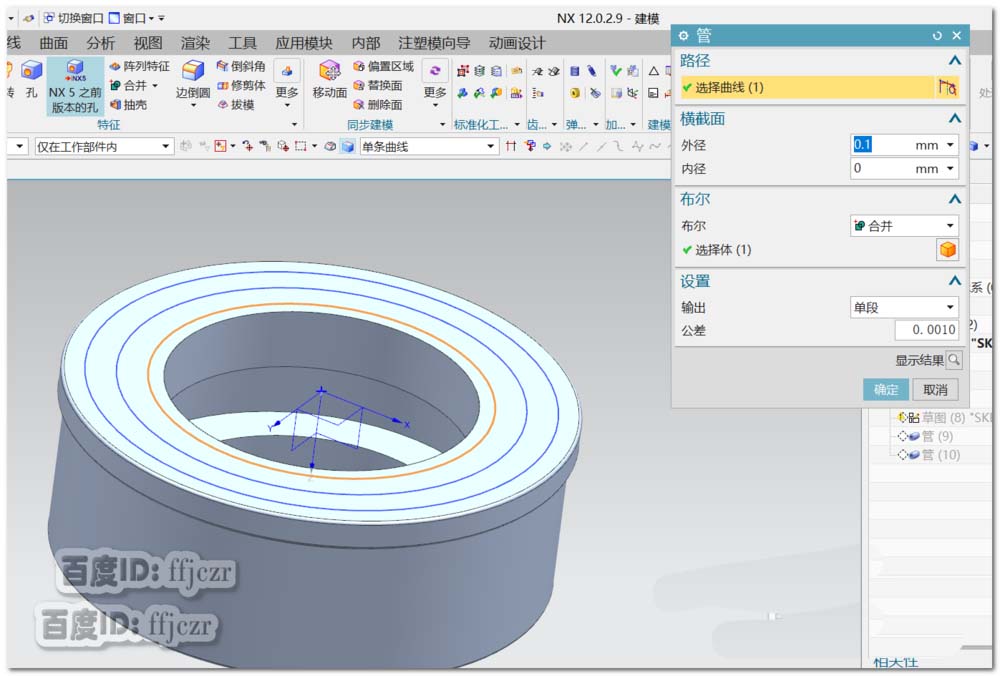Choose the Chamfer (倒斜角) tool
Screen dimensions: 1000x676
pyautogui.click(x=241, y=66)
